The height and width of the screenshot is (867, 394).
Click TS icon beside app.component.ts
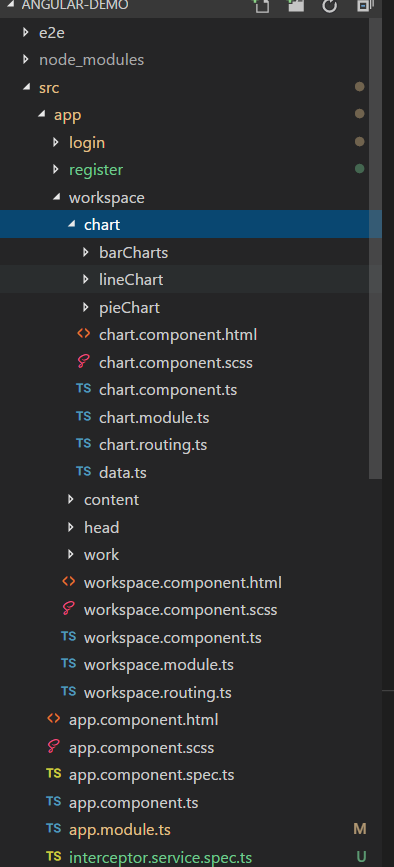pyautogui.click(x=54, y=801)
